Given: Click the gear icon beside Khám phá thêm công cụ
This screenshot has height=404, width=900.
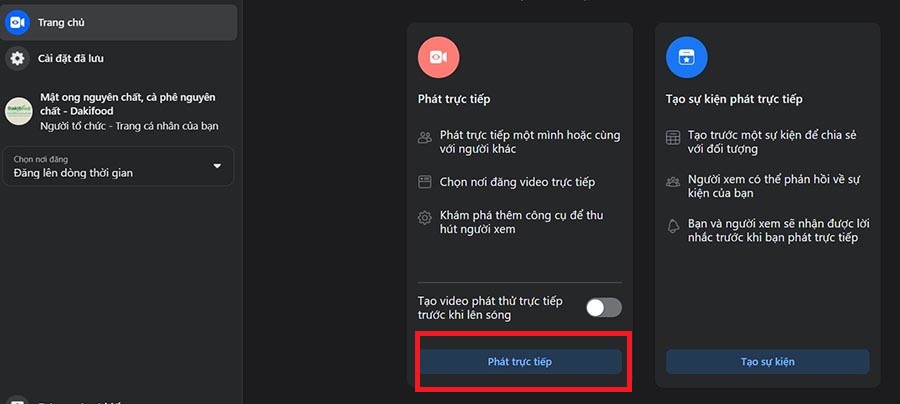Looking at the screenshot, I should [425, 218].
